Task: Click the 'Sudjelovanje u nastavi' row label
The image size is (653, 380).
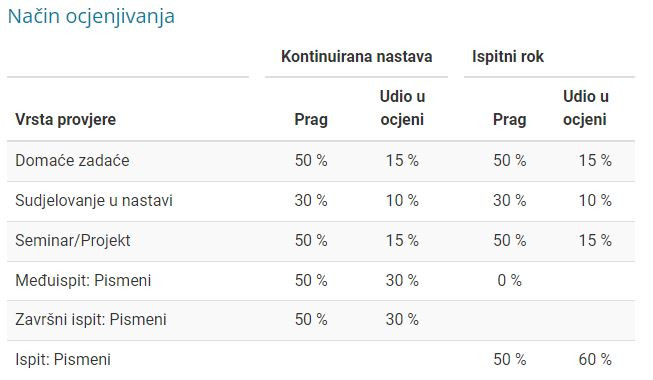Action: point(94,200)
